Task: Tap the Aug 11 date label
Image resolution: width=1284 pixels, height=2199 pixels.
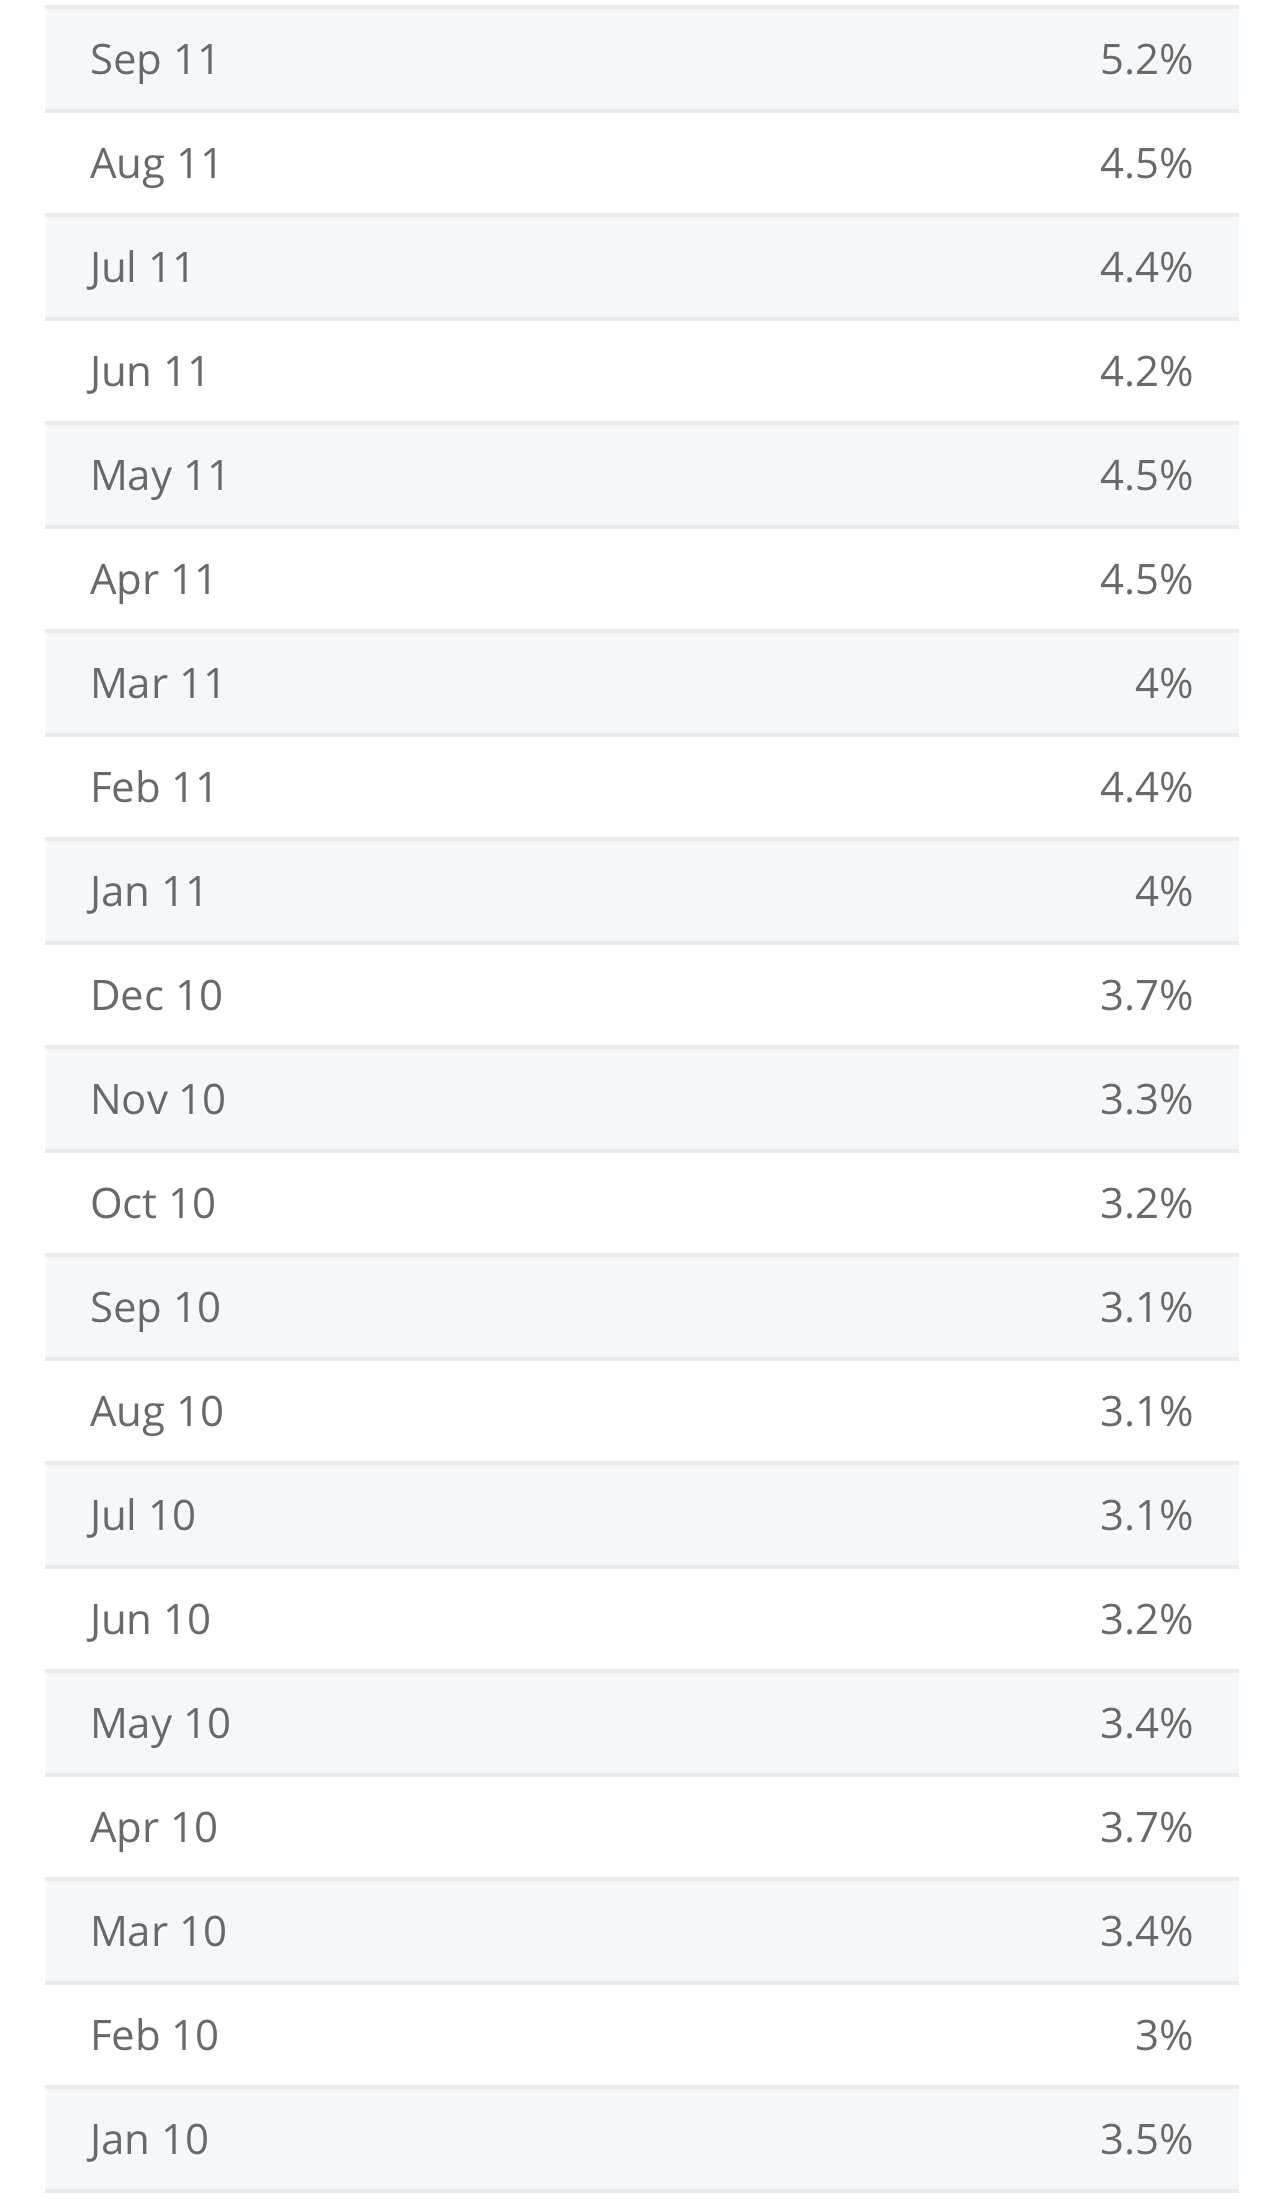Action: tap(155, 164)
